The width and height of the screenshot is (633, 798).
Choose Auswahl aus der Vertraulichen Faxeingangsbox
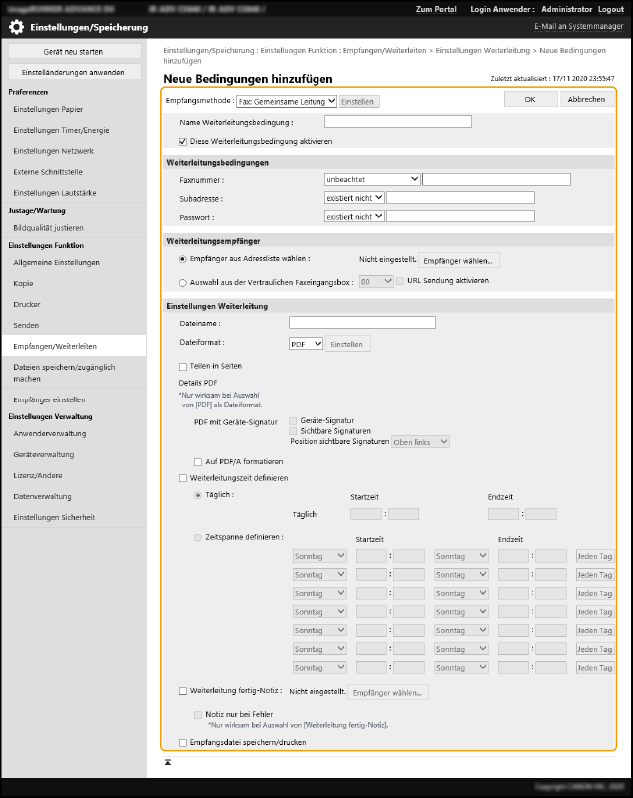click(182, 282)
